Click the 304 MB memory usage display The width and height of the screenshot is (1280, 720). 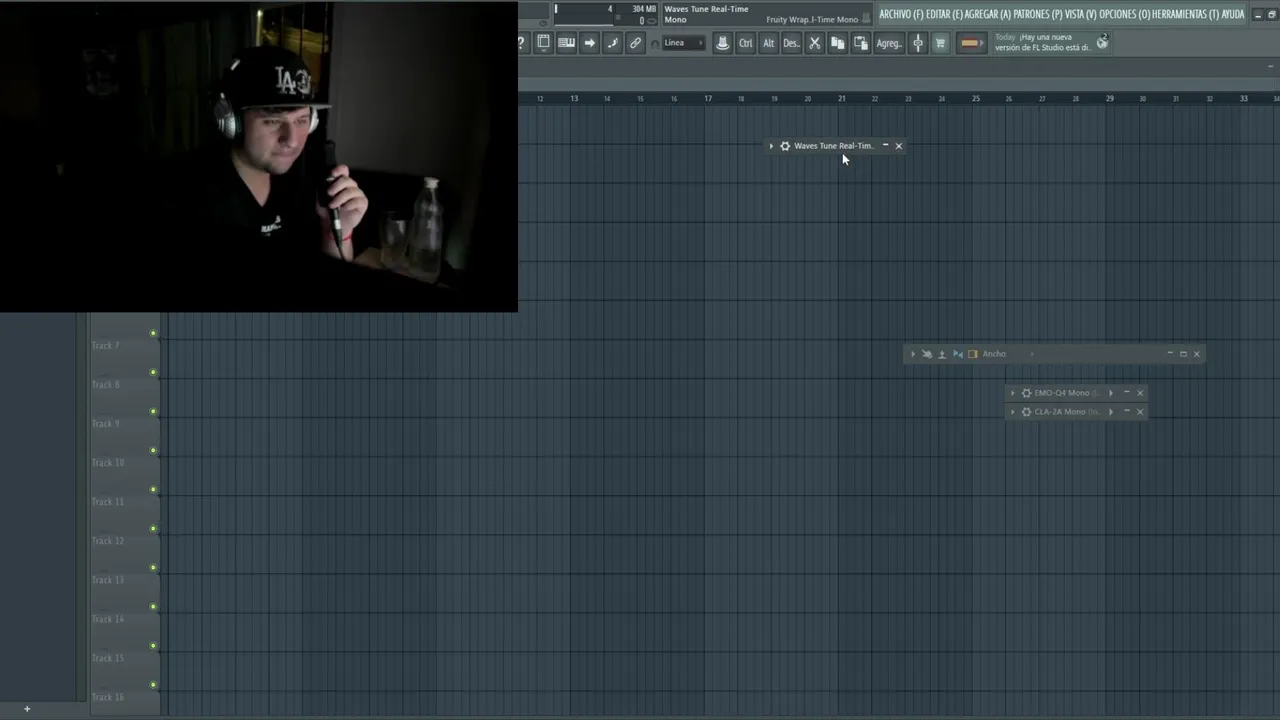click(x=644, y=9)
